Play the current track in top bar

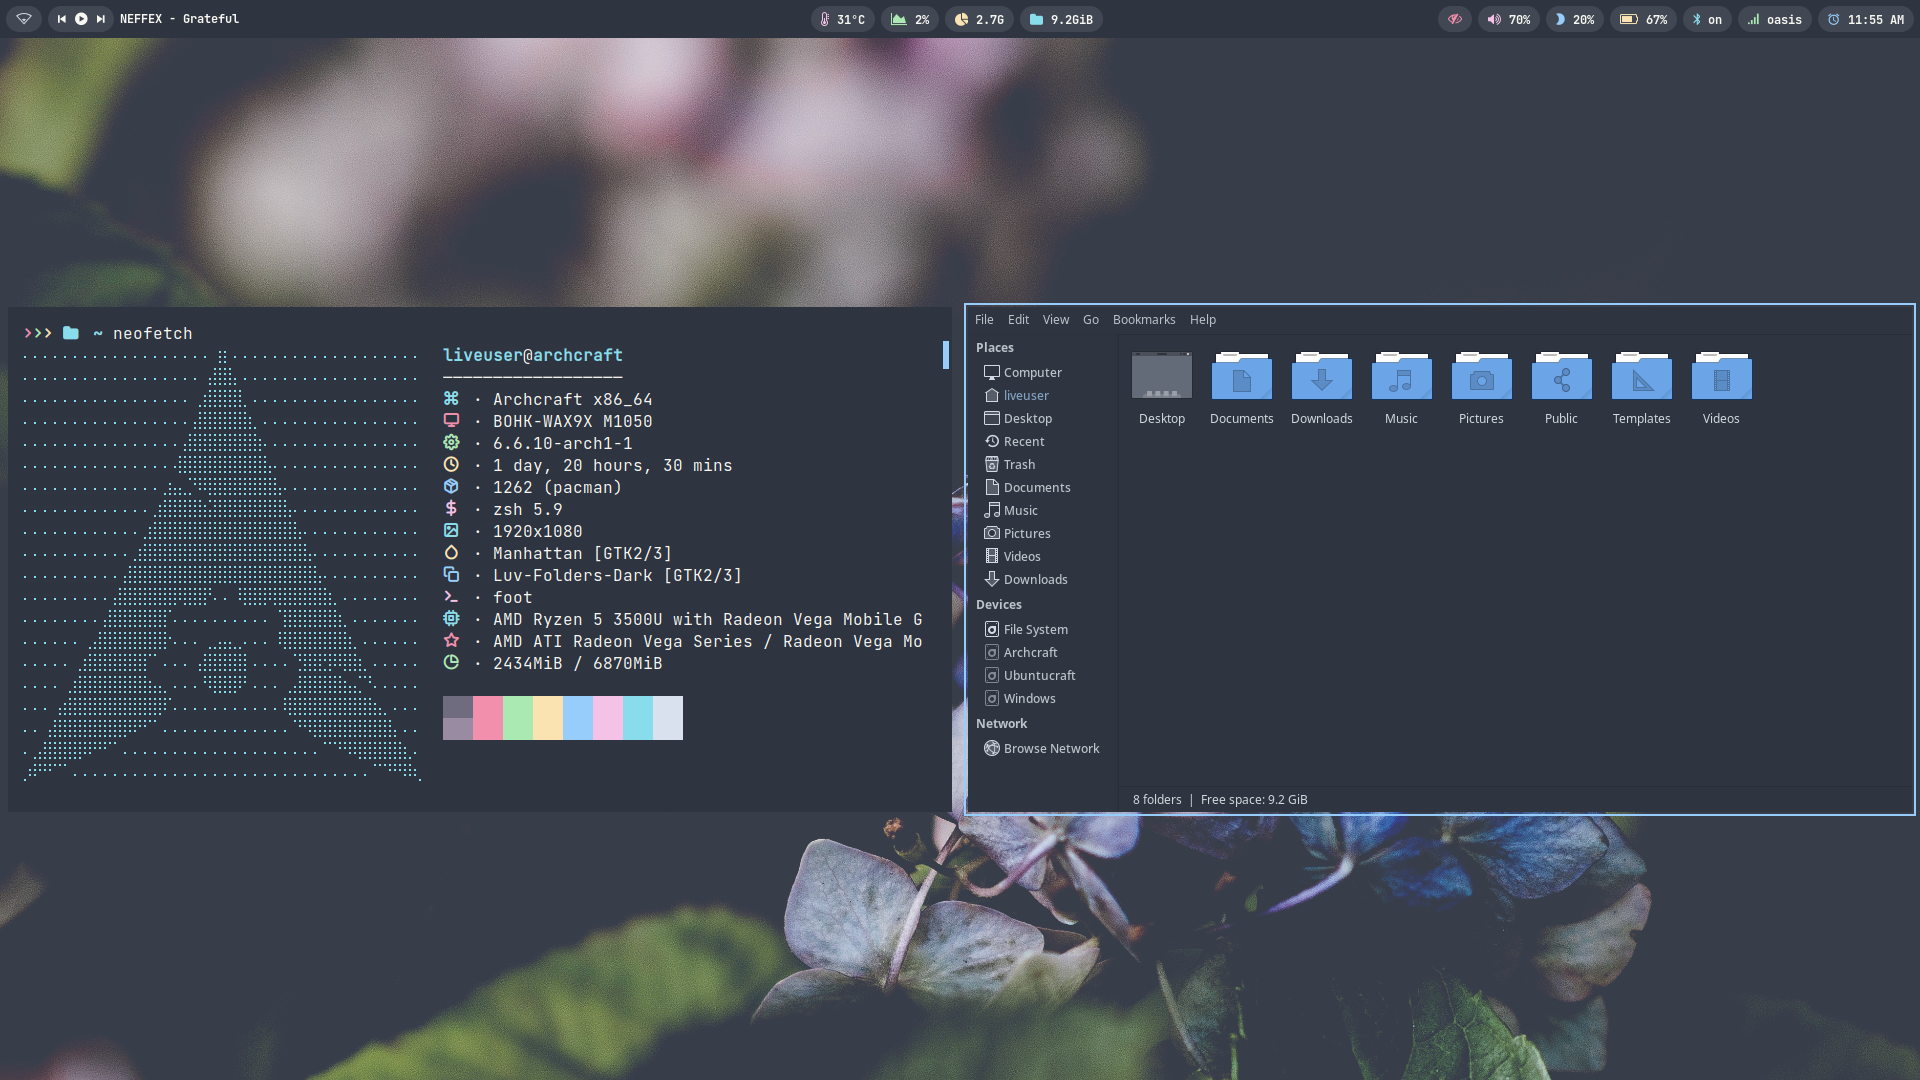pos(81,19)
